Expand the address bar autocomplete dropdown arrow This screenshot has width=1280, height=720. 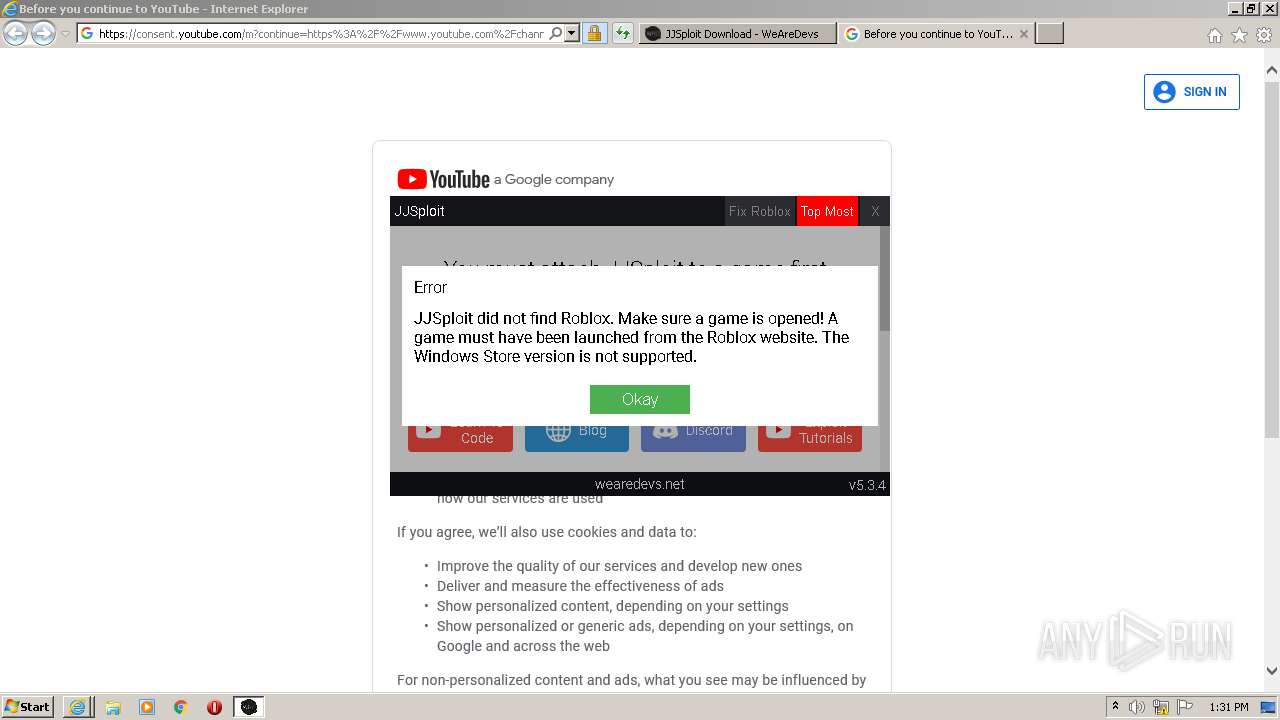[x=572, y=33]
